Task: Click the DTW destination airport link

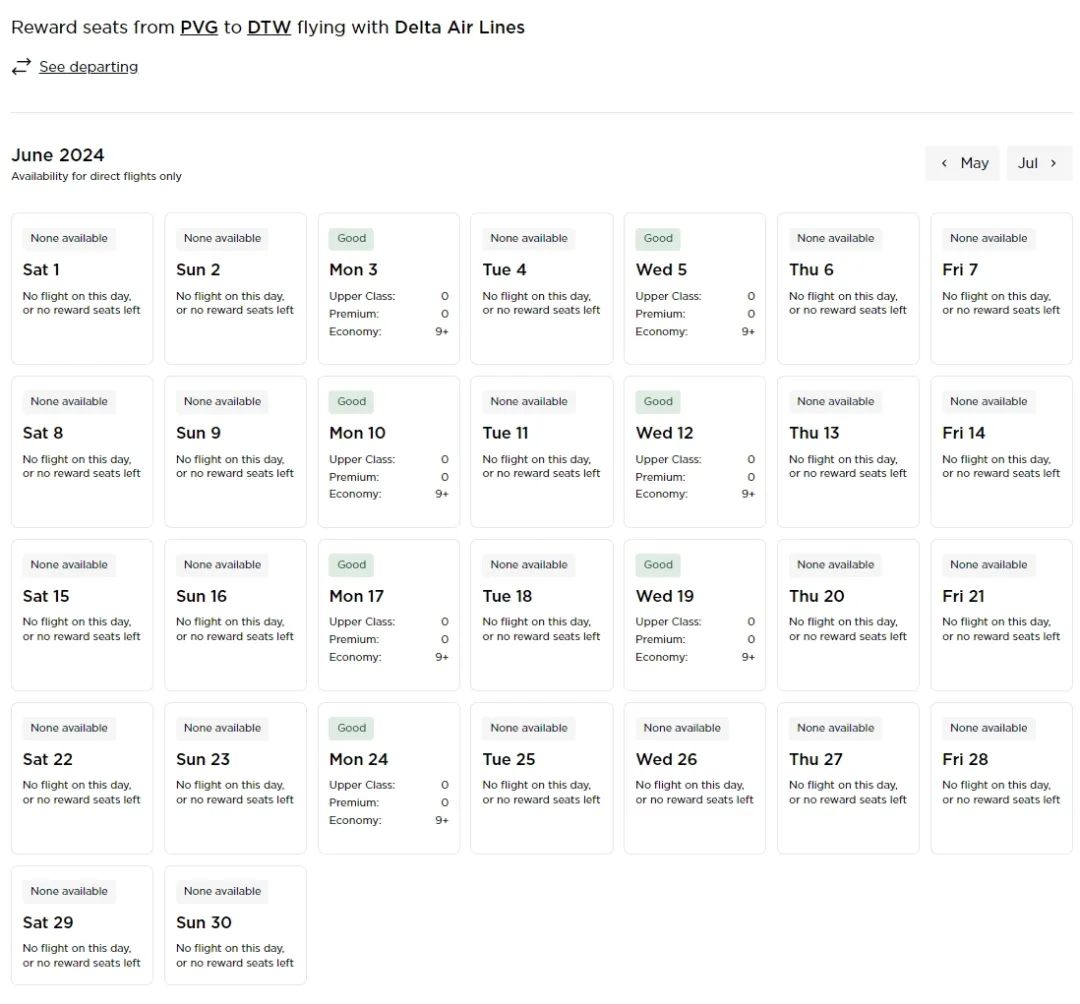Action: 269,27
